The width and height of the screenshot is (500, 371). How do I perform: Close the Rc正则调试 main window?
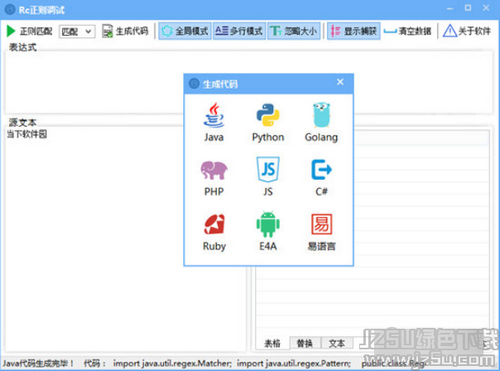coord(486,8)
